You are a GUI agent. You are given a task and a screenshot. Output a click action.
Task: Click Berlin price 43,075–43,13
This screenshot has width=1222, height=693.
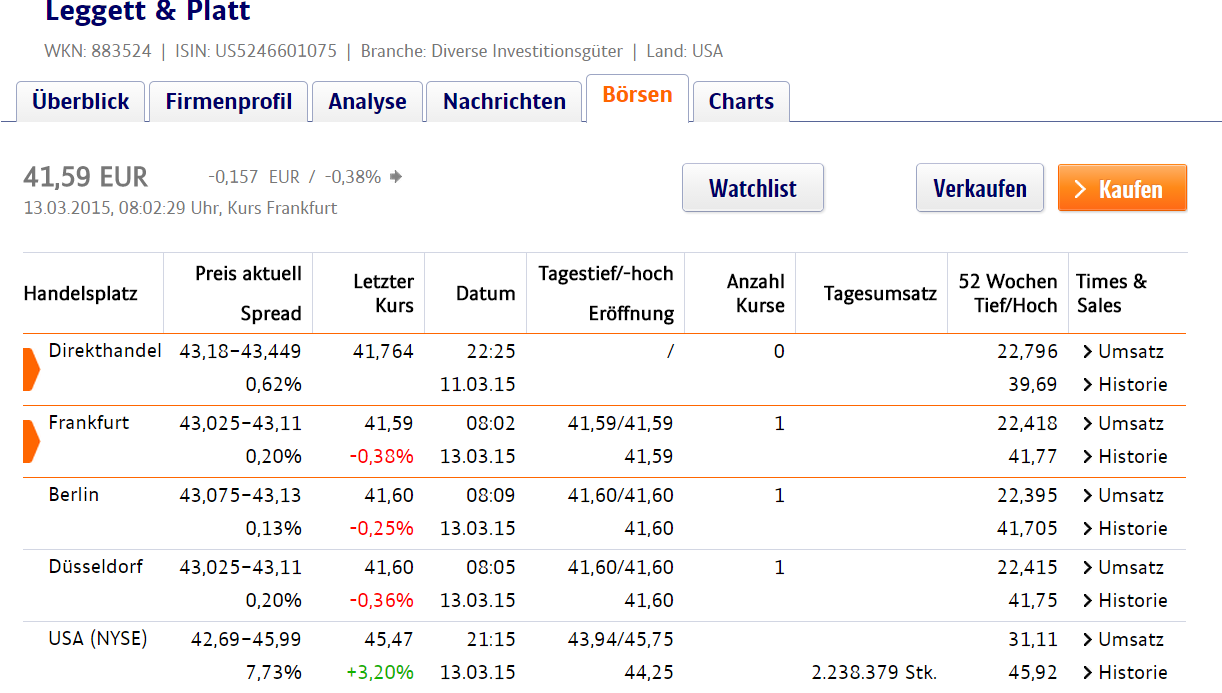coord(240,495)
